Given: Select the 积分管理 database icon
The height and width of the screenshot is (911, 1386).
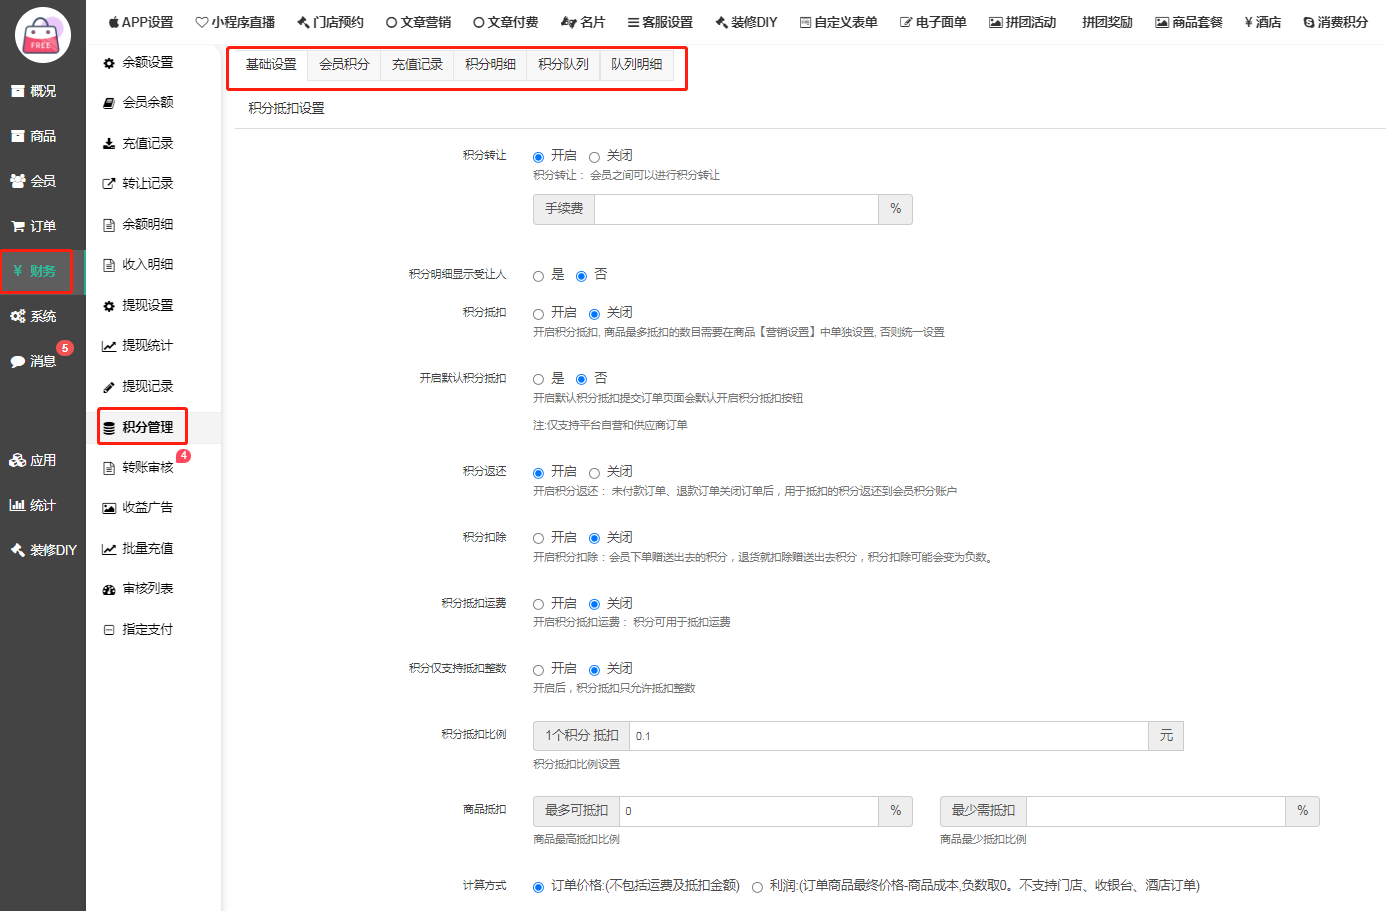Looking at the screenshot, I should [x=109, y=428].
